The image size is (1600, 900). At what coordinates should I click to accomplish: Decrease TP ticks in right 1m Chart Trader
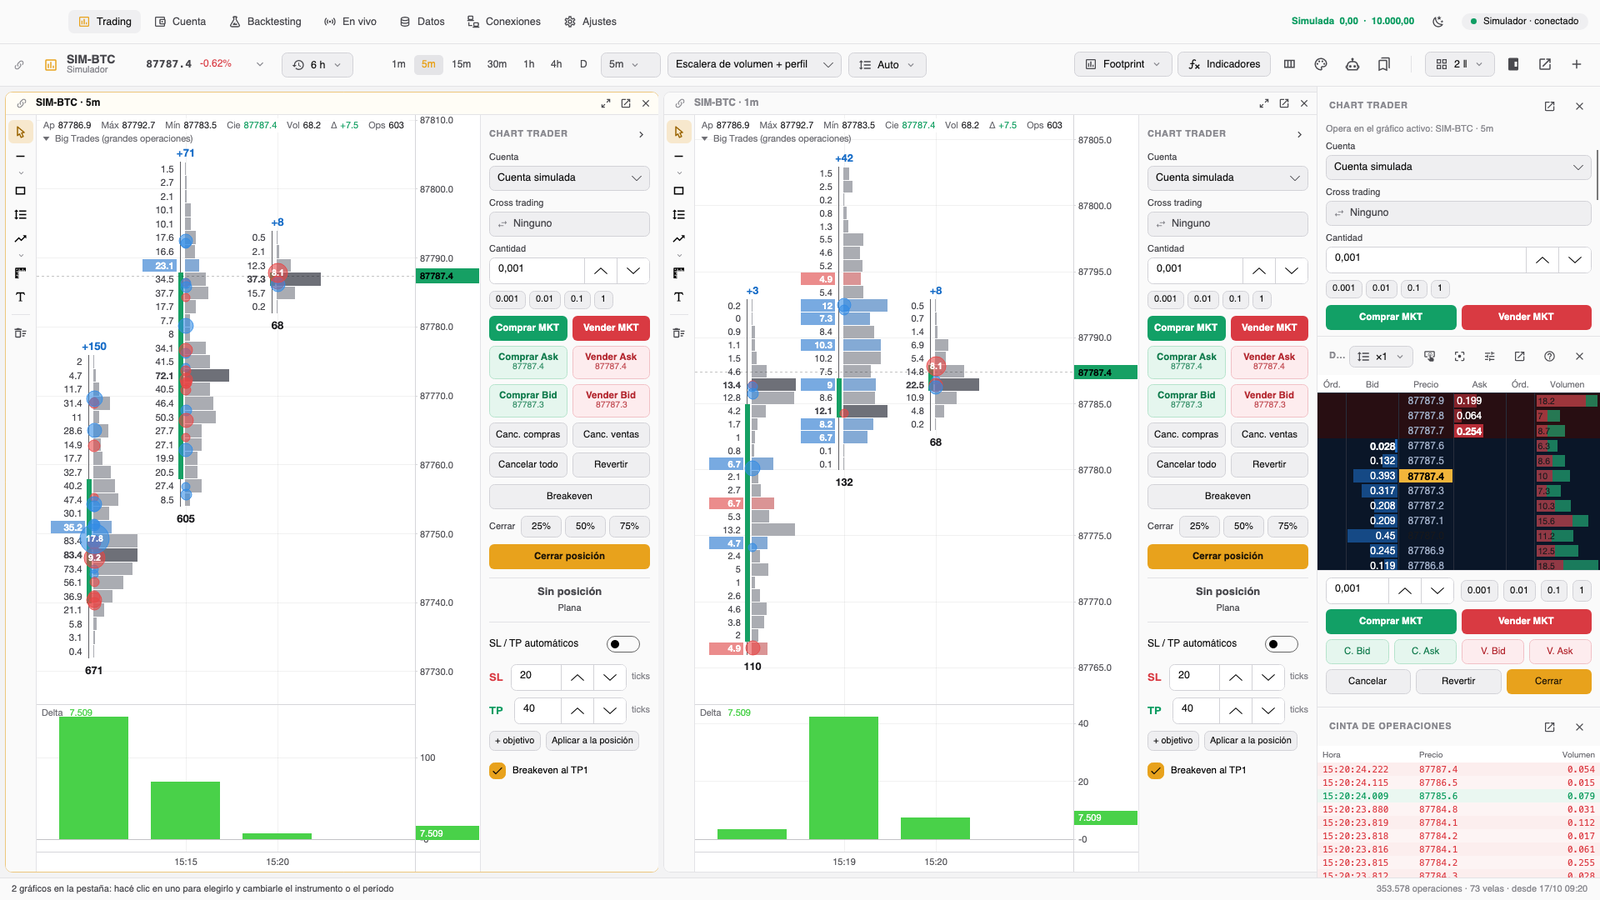(1268, 710)
